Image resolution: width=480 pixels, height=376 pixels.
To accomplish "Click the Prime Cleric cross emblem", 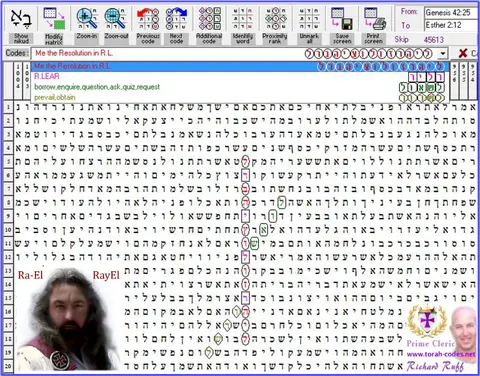I will coord(427,321).
